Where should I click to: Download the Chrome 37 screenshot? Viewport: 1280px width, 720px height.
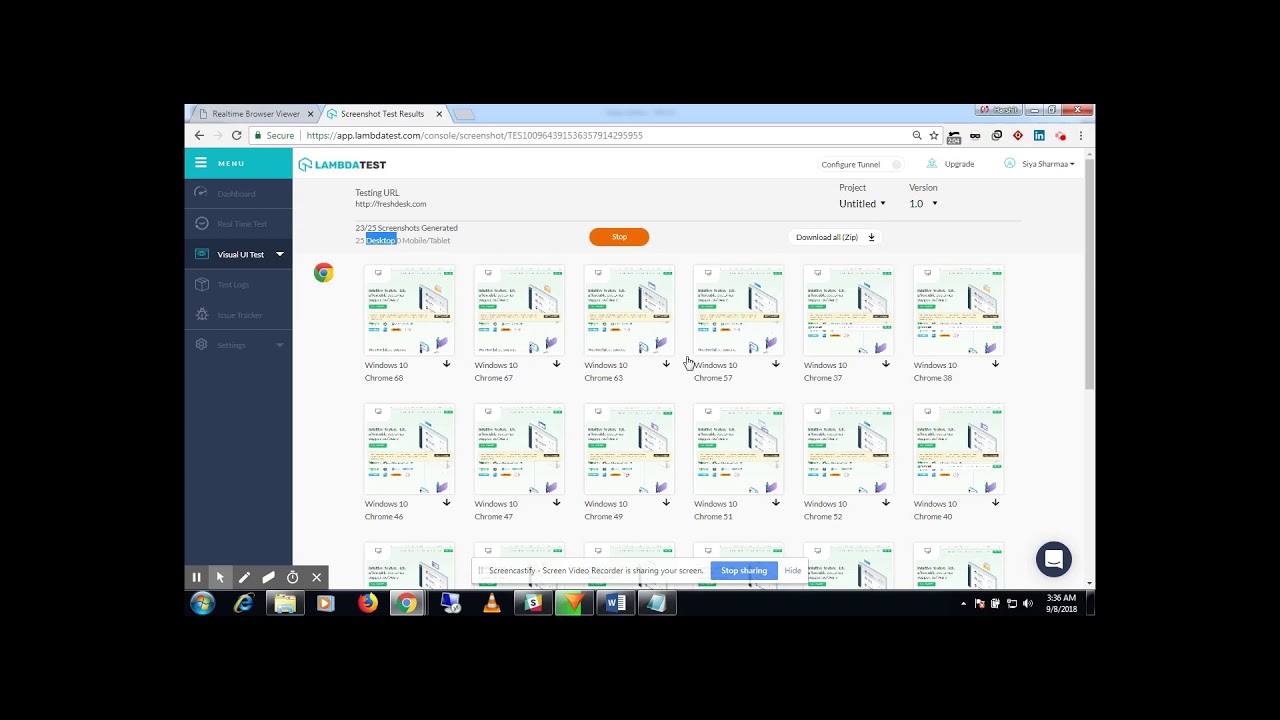point(886,364)
